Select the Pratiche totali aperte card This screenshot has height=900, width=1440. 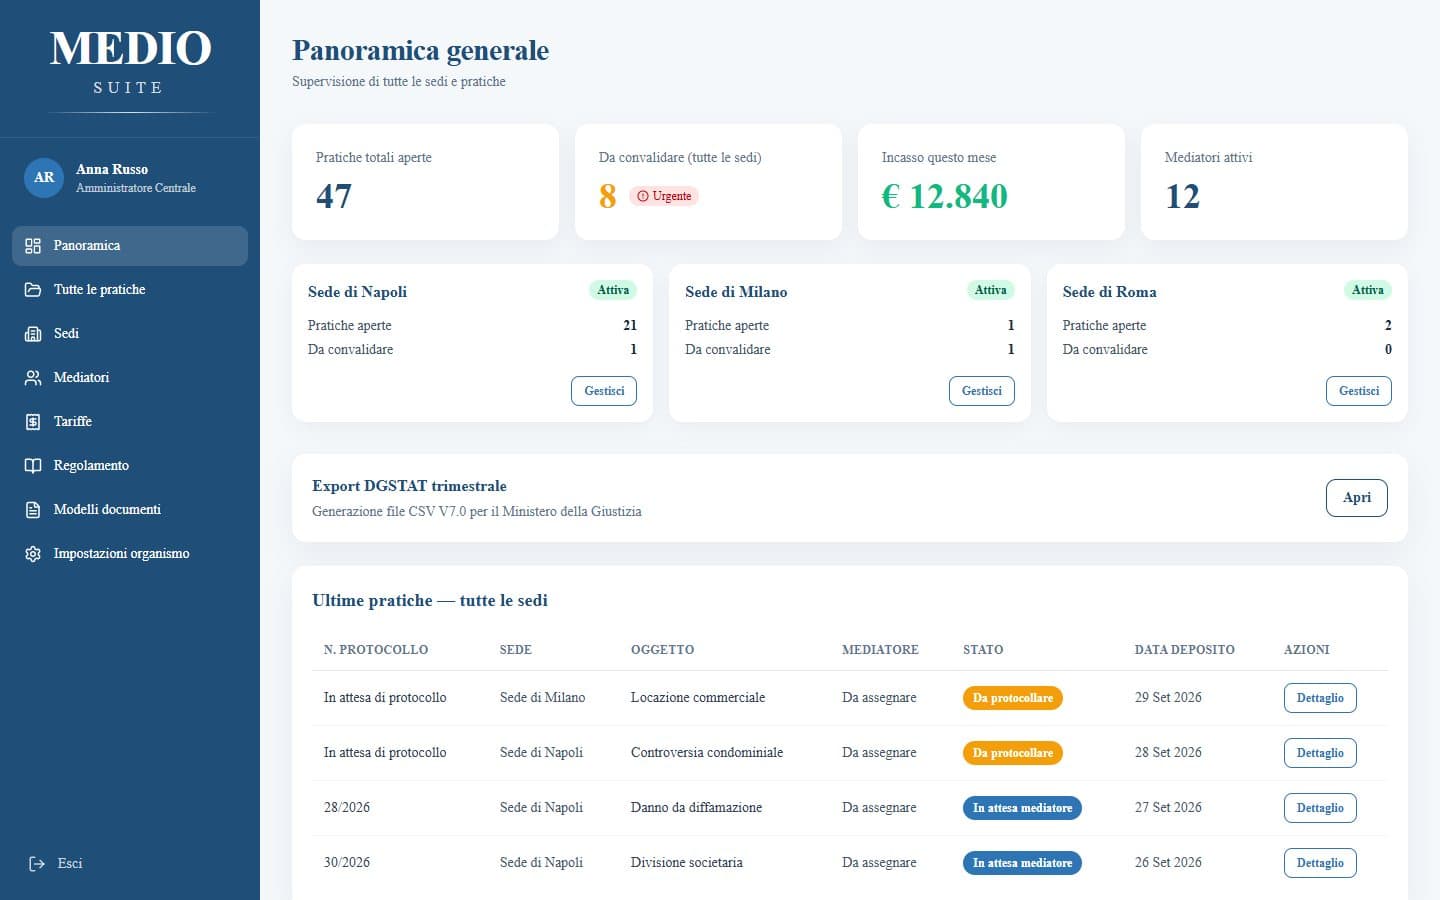click(x=425, y=182)
